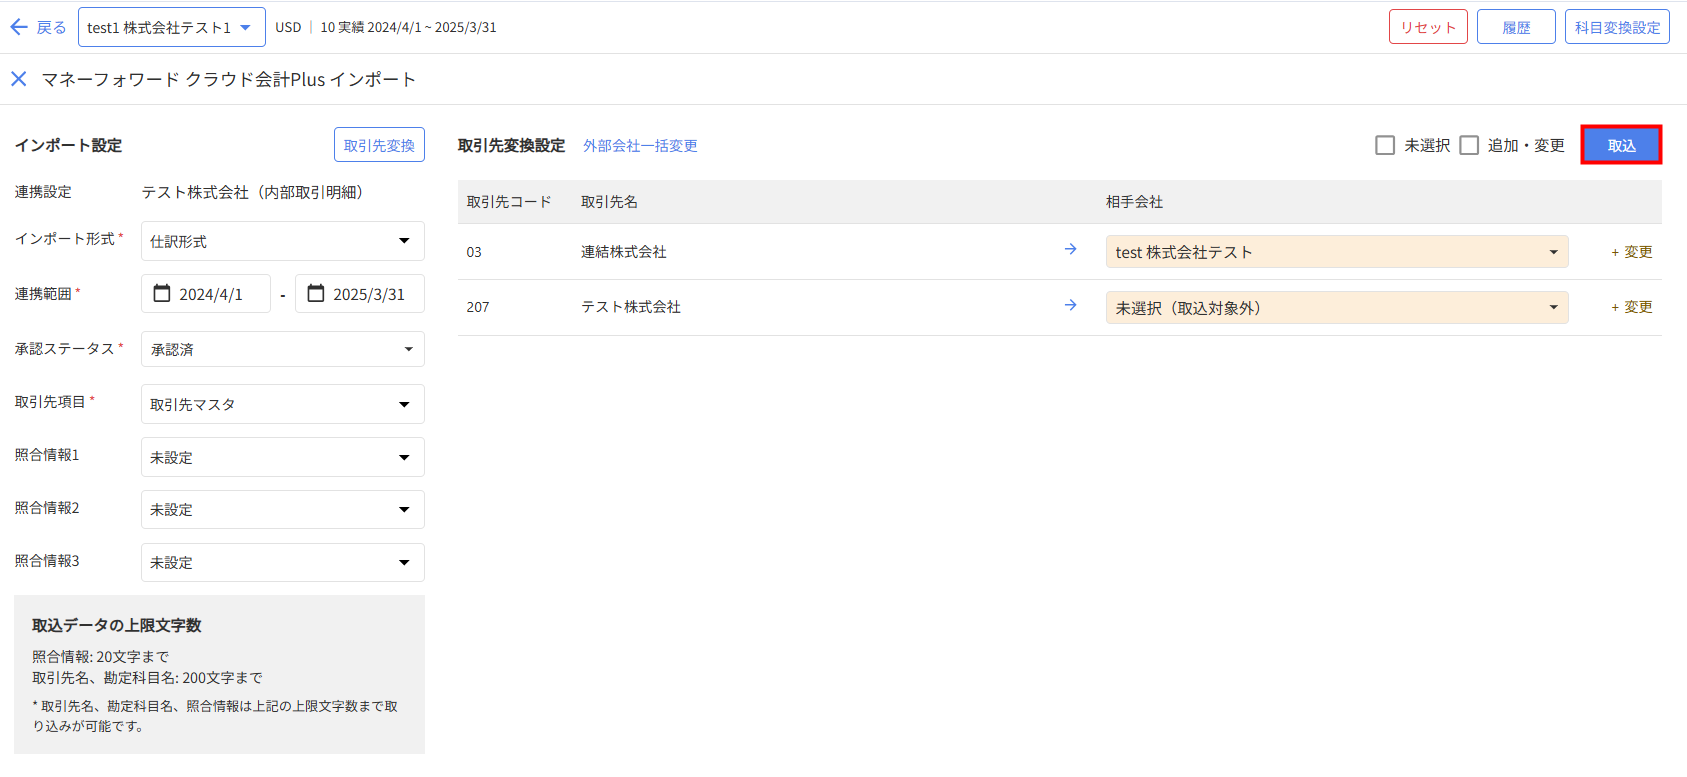
Task: Open the 履歴 history button
Action: point(1515,27)
